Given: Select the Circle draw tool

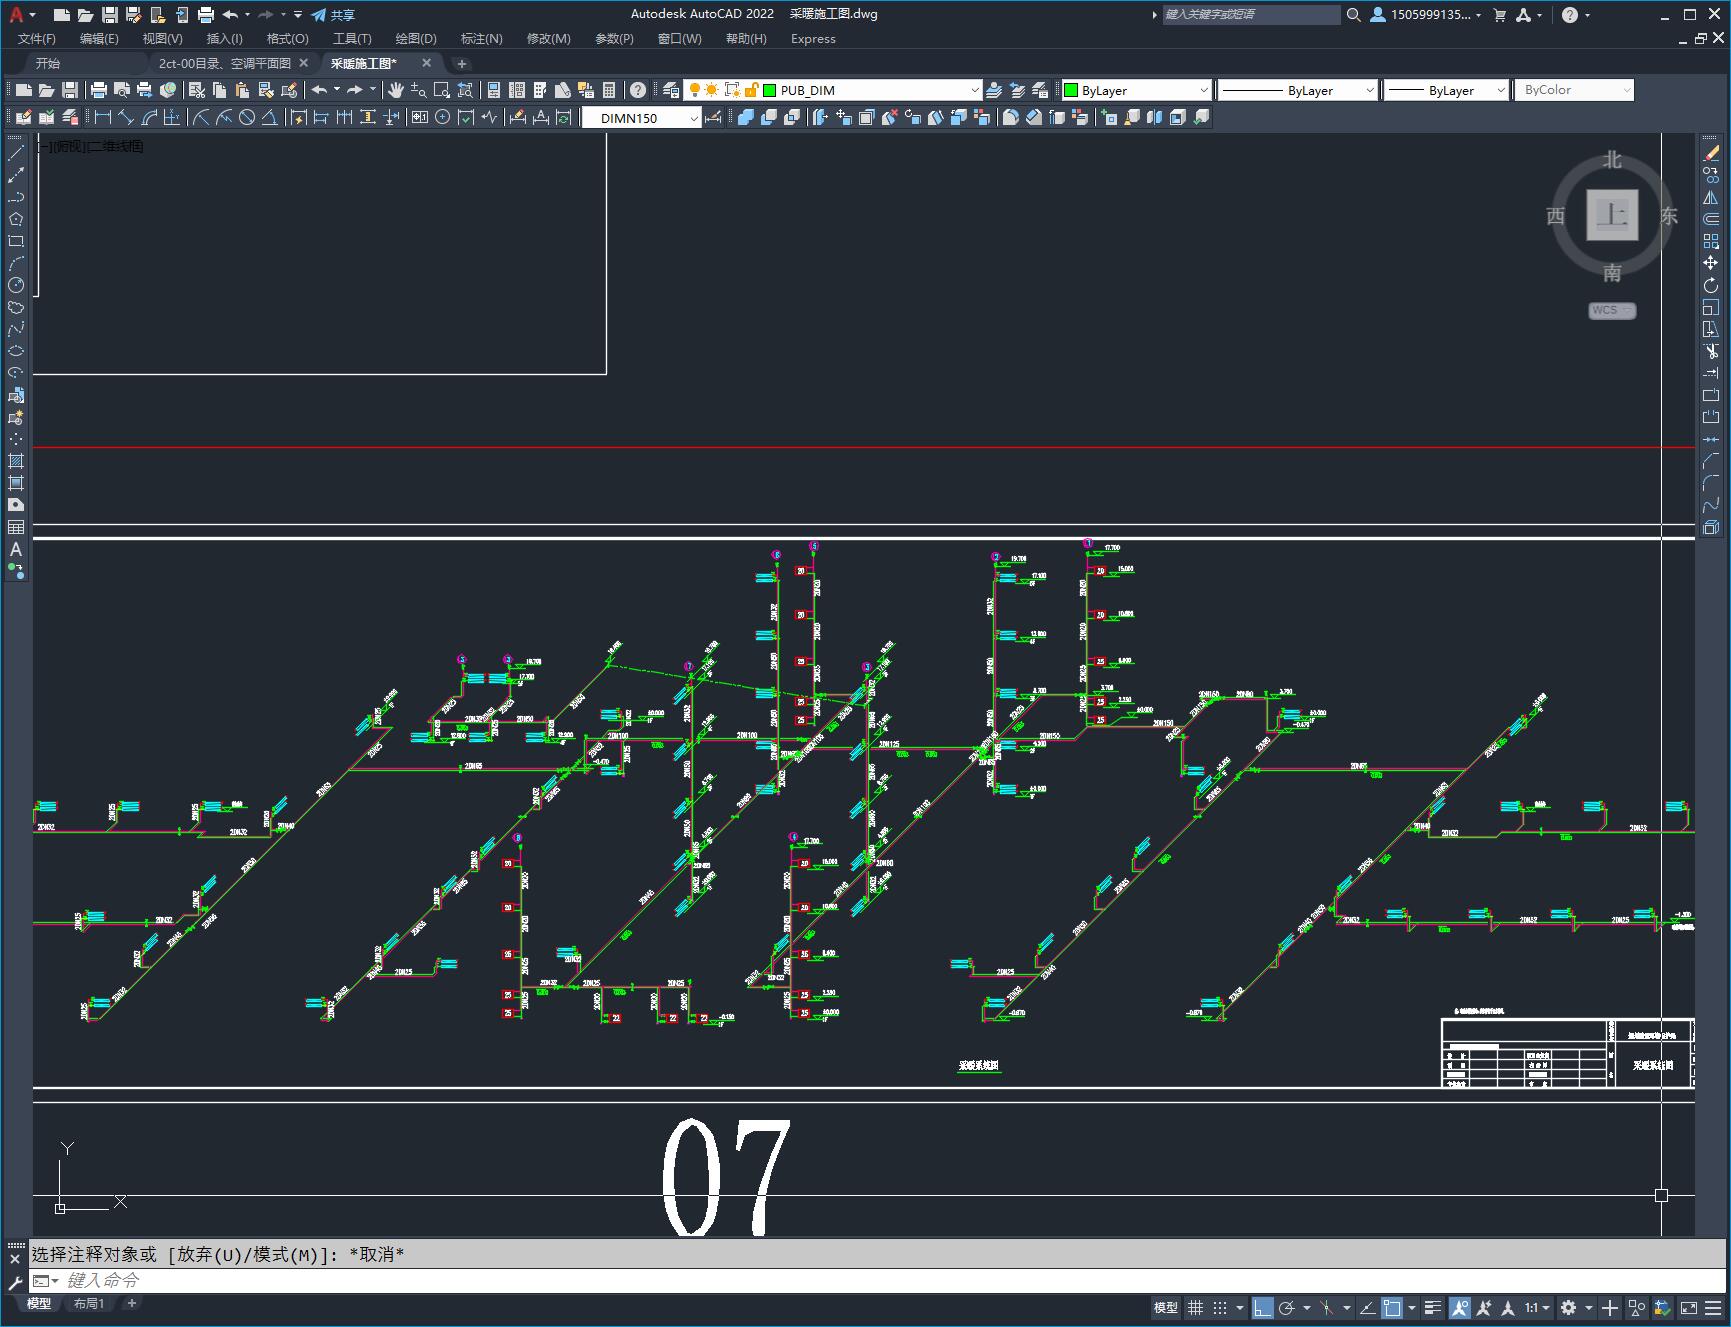Looking at the screenshot, I should click(16, 285).
